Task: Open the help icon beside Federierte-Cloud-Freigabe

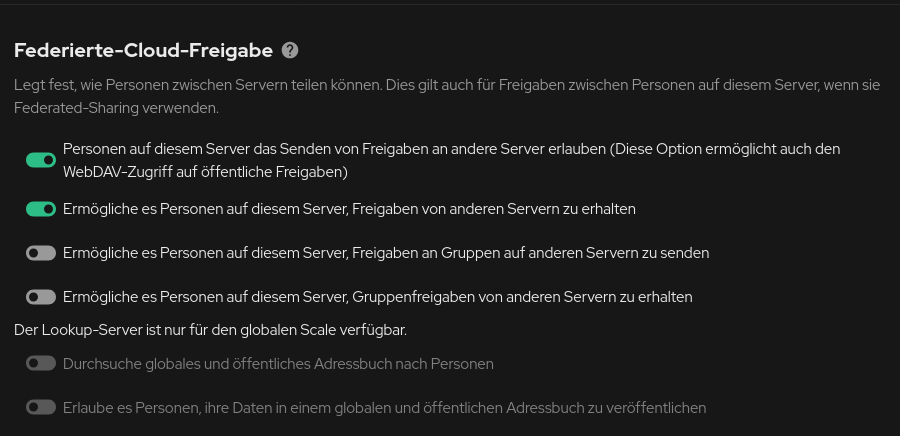Action: click(290, 50)
